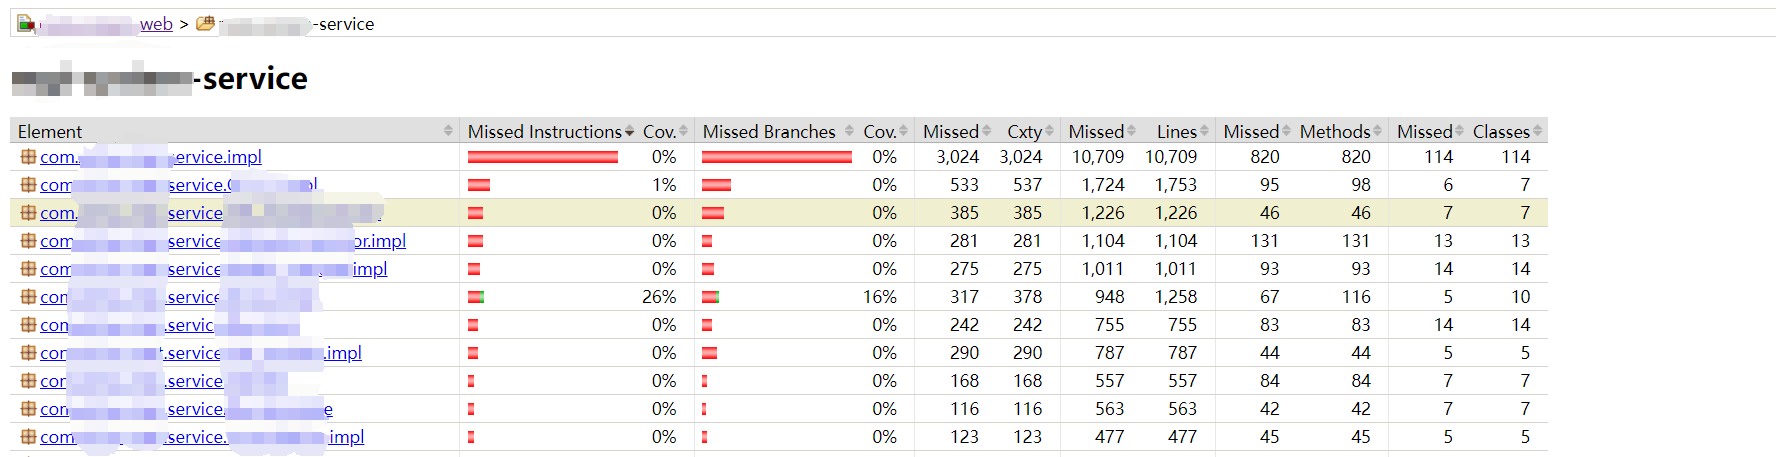Viewport: 1776px width, 457px height.
Task: Sort by the Methods column header
Action: [1340, 131]
